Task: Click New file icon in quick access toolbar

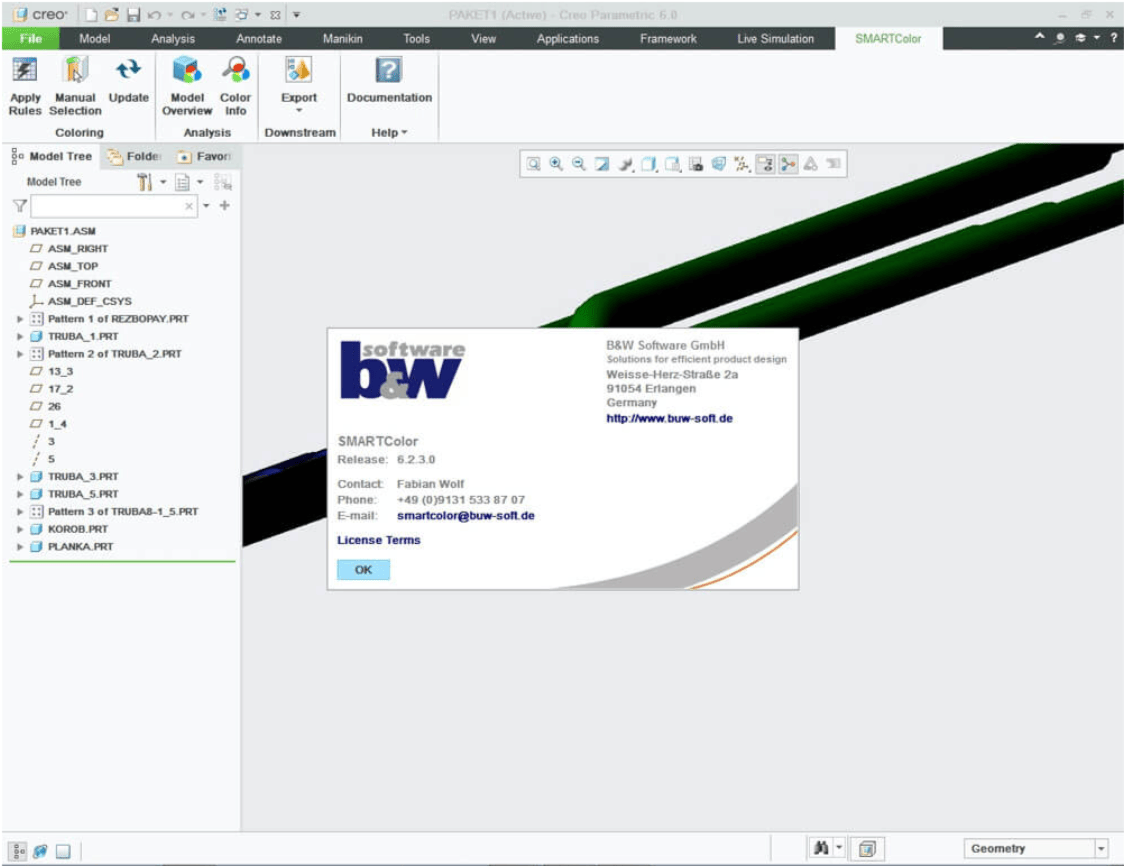Action: pos(91,14)
